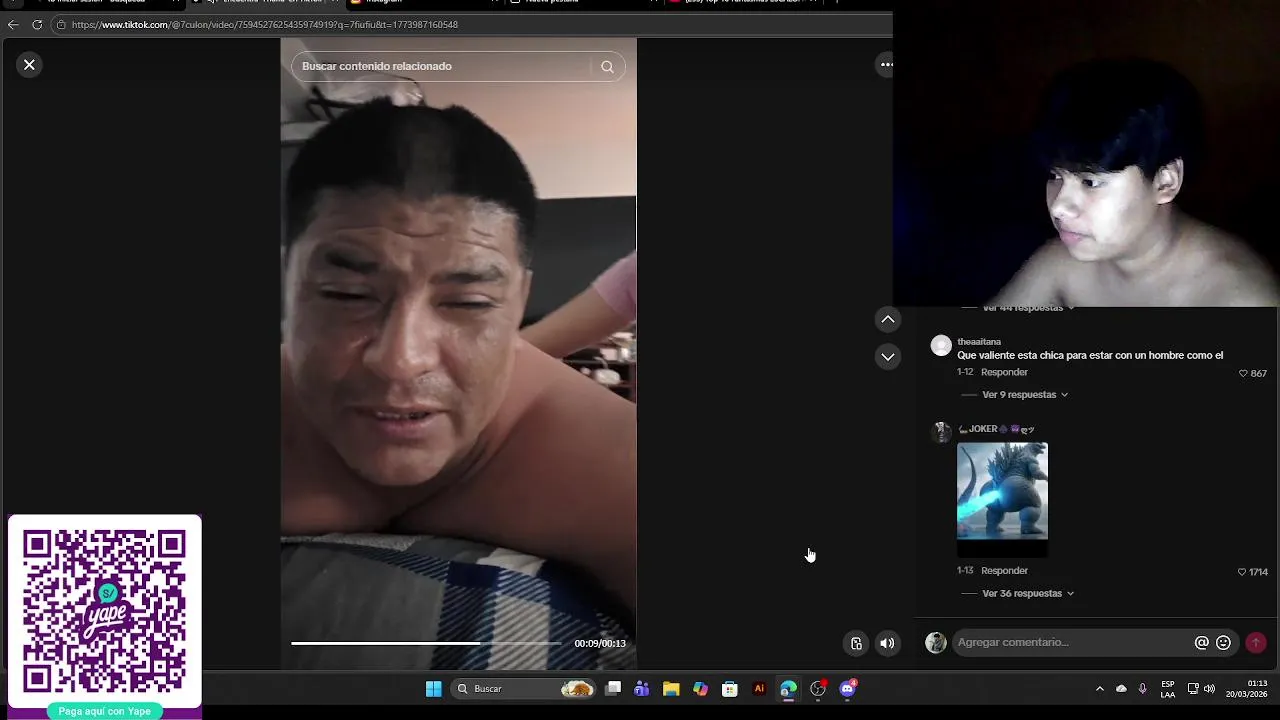Open Adobe Illustrator from taskbar
Image resolution: width=1280 pixels, height=720 pixels.
[x=759, y=689]
